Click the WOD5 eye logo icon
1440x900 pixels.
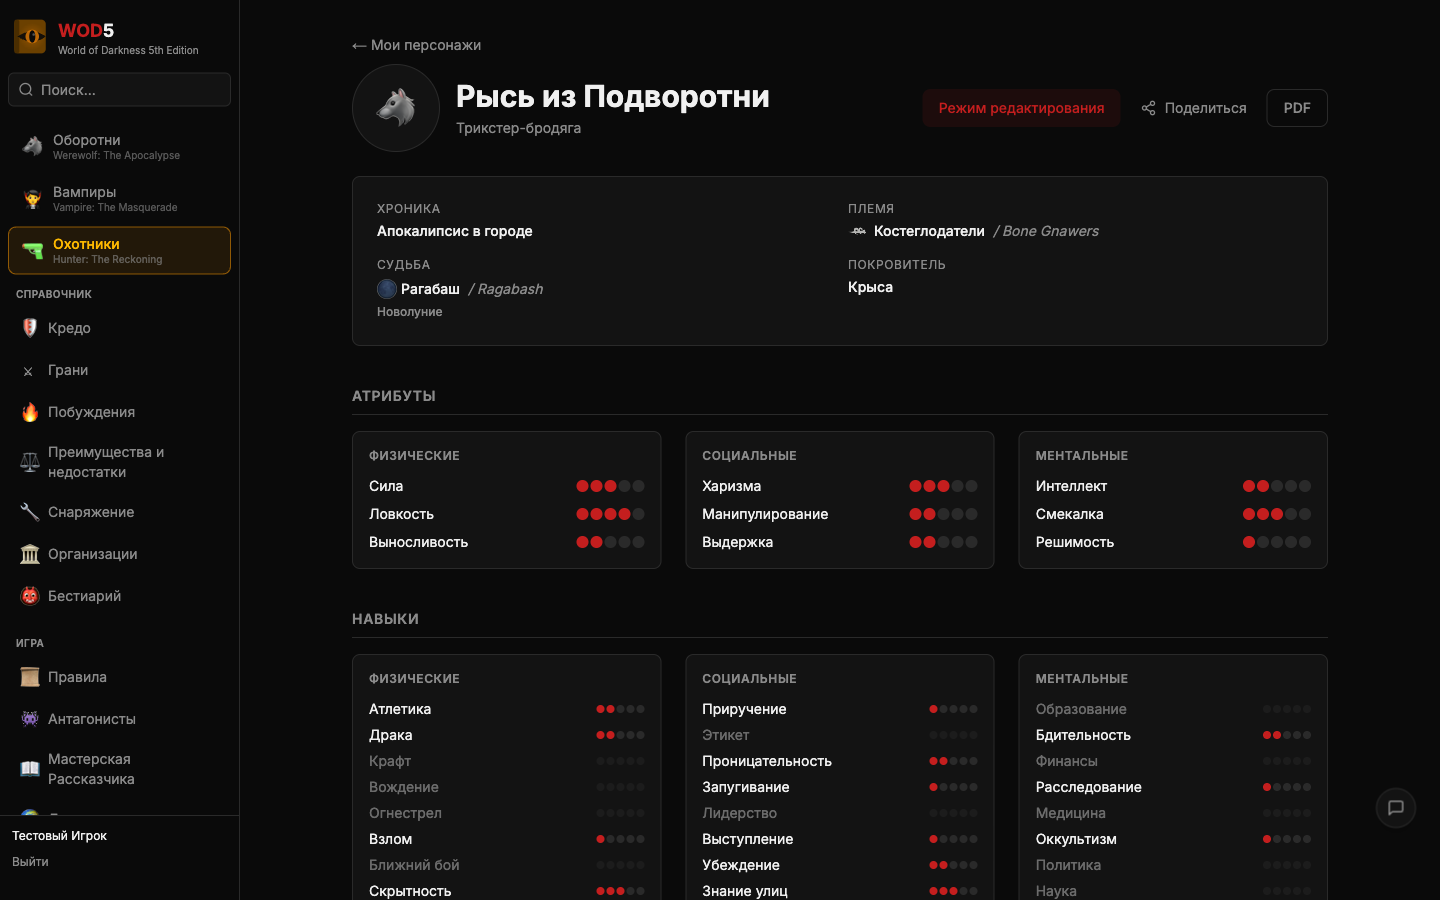(30, 37)
